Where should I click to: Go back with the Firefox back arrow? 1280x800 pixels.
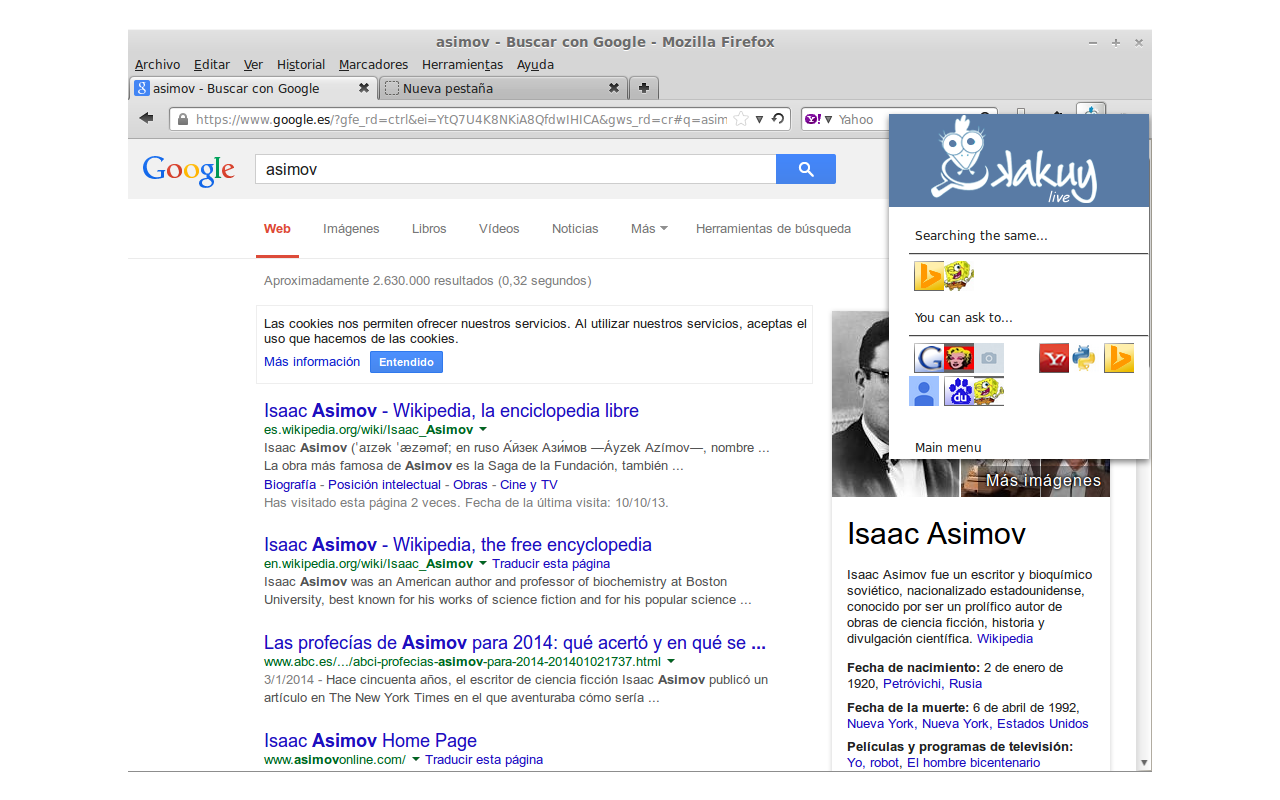click(146, 118)
